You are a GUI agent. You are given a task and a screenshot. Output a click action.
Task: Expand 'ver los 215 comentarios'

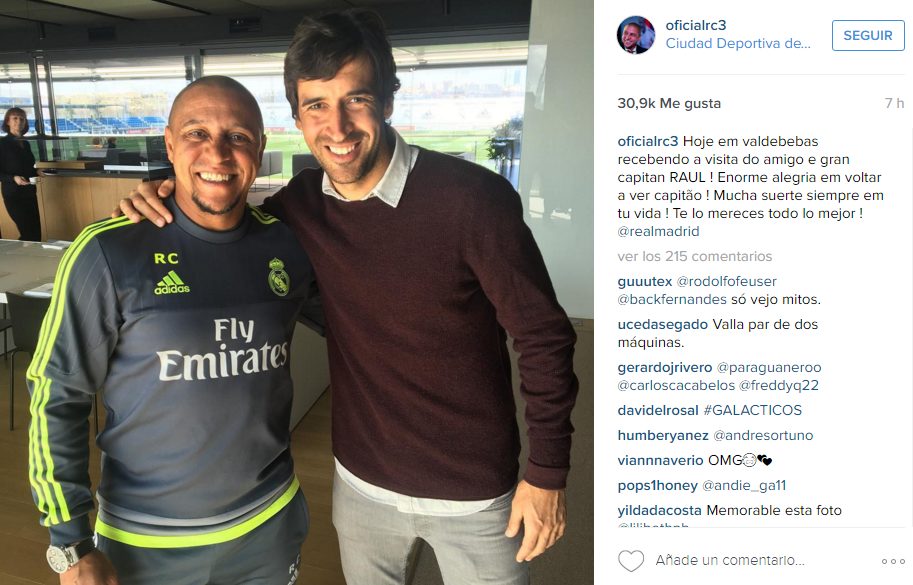(x=695, y=256)
